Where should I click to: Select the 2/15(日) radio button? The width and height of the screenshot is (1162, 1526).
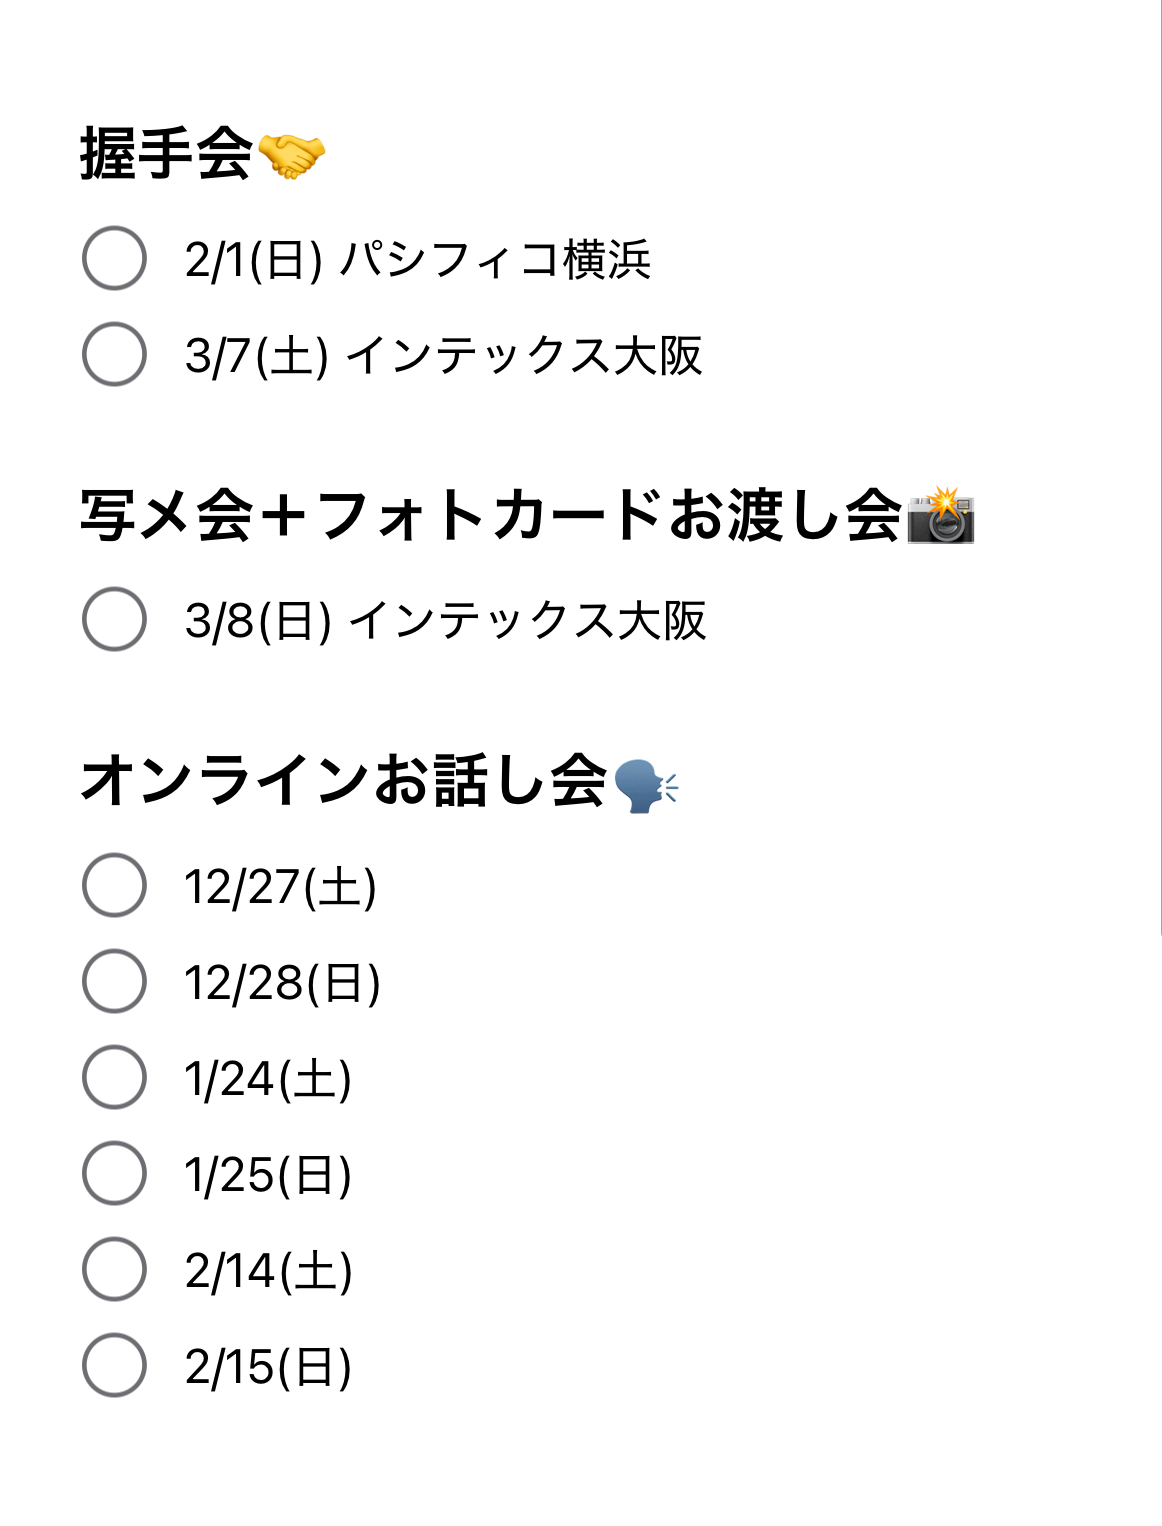coord(114,1365)
